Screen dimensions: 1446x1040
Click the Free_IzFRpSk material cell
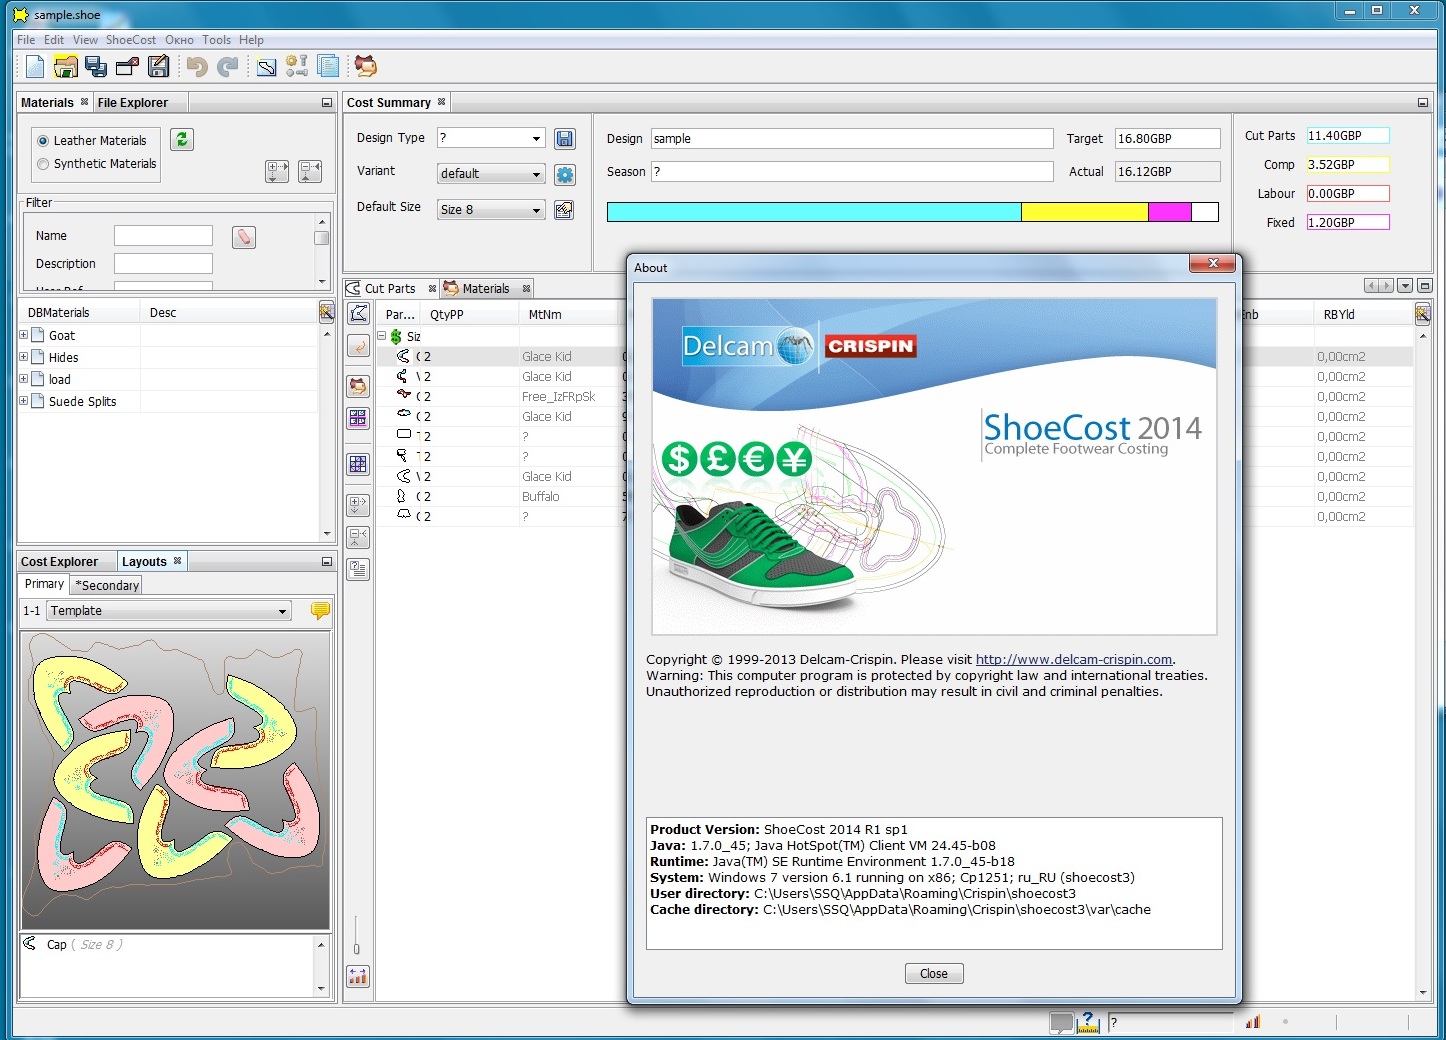570,396
